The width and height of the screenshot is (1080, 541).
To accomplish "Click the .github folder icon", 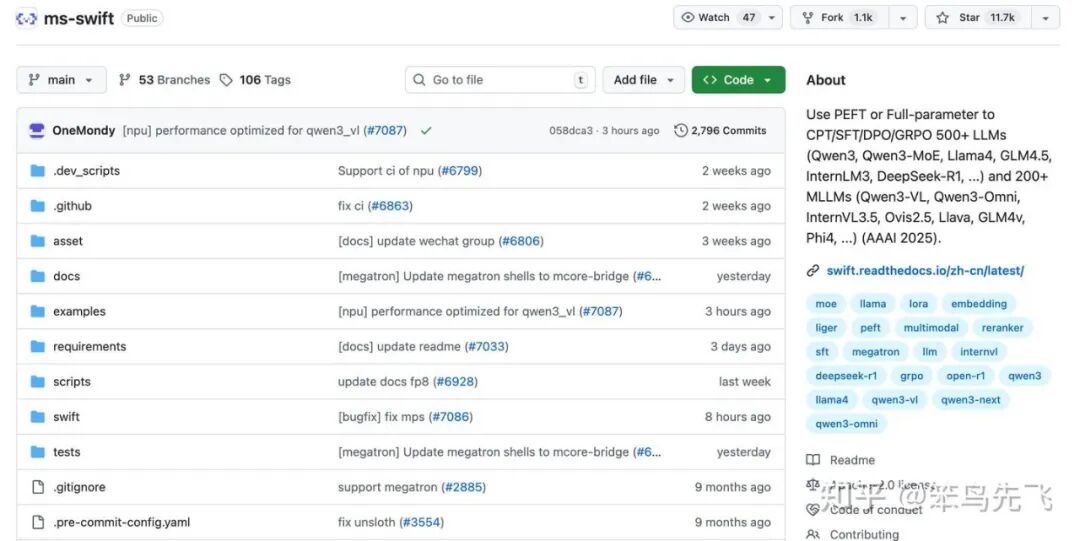I will (x=38, y=206).
